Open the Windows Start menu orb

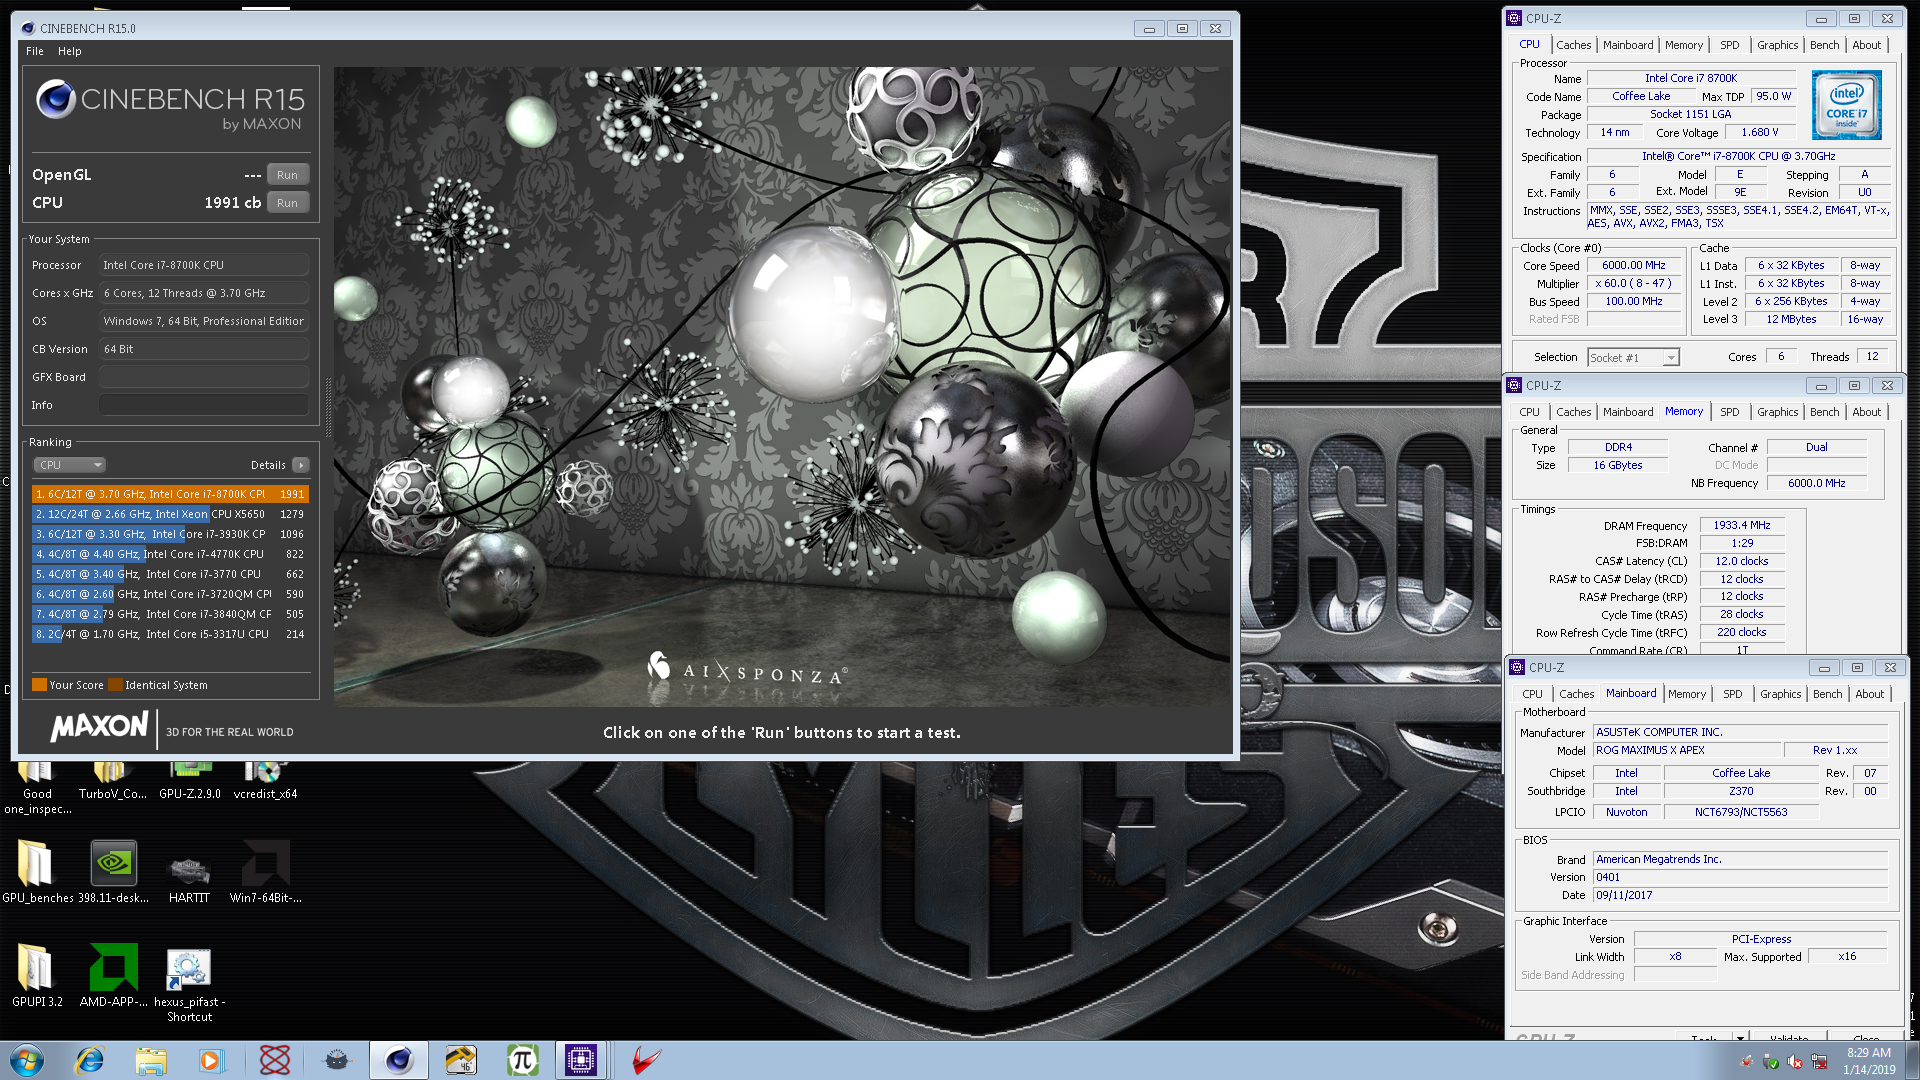pos(26,1060)
